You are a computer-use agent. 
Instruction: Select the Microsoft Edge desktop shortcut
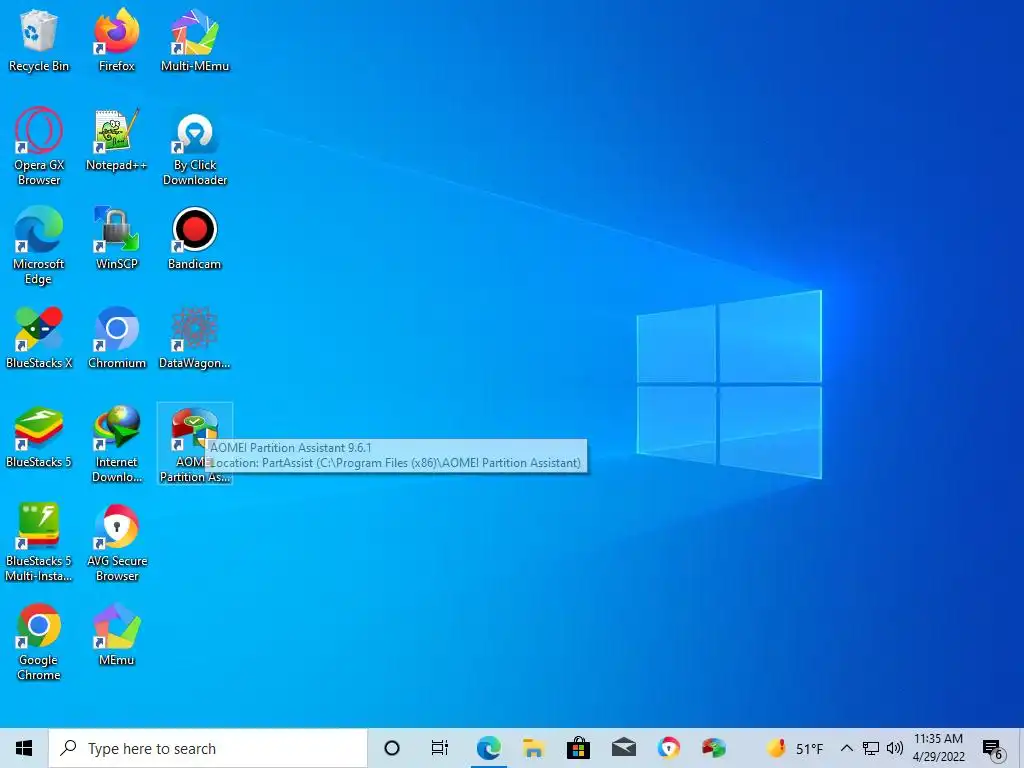(x=39, y=246)
